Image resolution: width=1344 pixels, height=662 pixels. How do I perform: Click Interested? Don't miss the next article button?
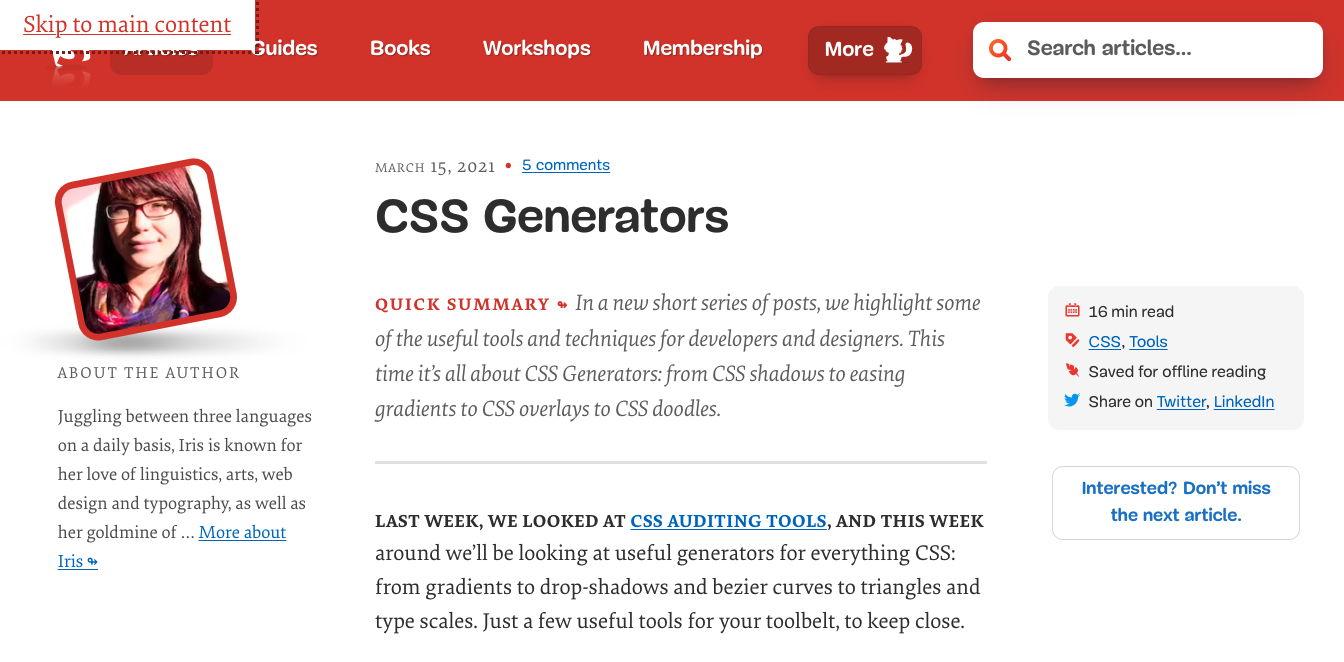click(1175, 502)
